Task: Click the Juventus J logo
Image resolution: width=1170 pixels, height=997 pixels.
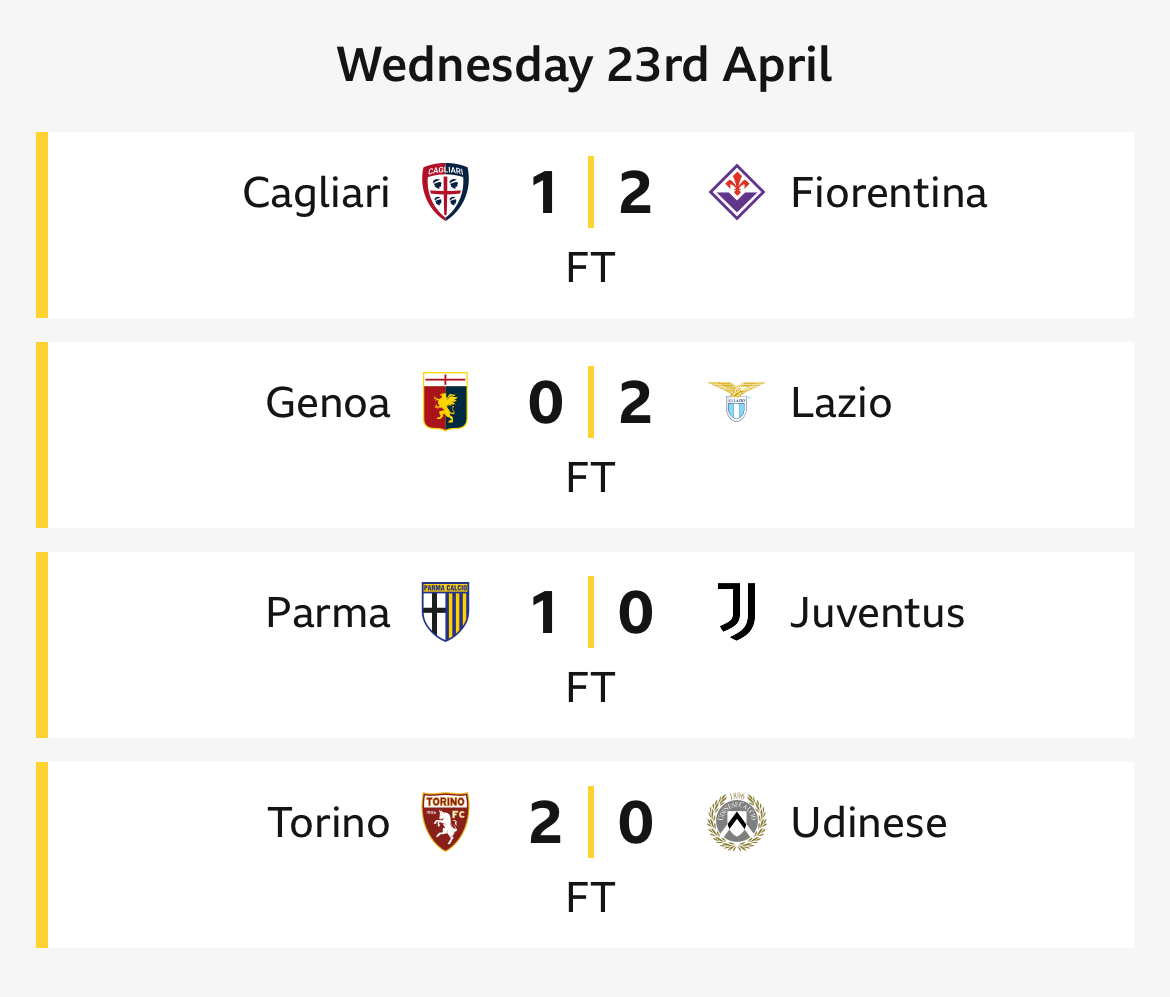Action: (x=736, y=611)
